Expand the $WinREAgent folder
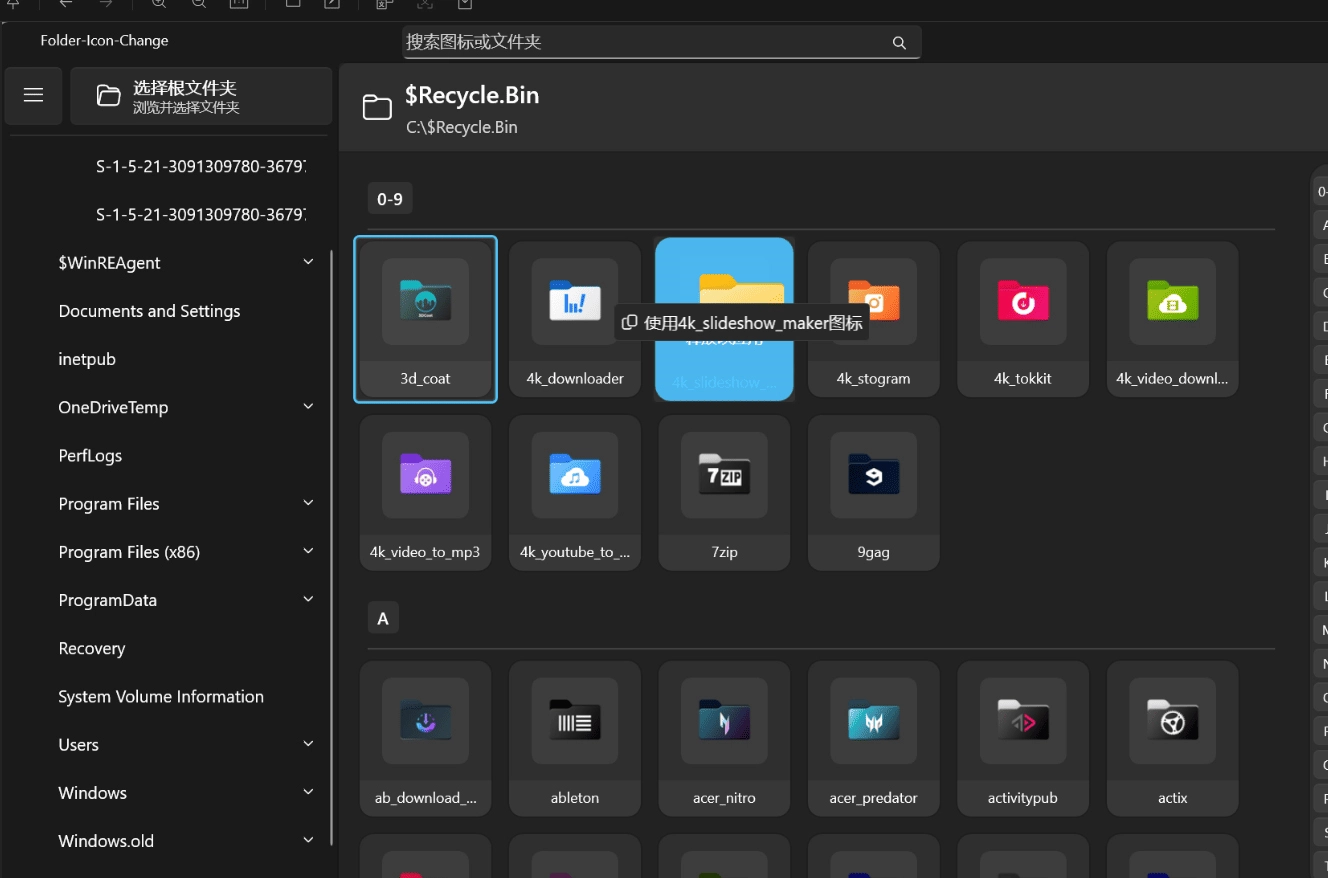Screen dimensions: 1328x878 (308, 263)
